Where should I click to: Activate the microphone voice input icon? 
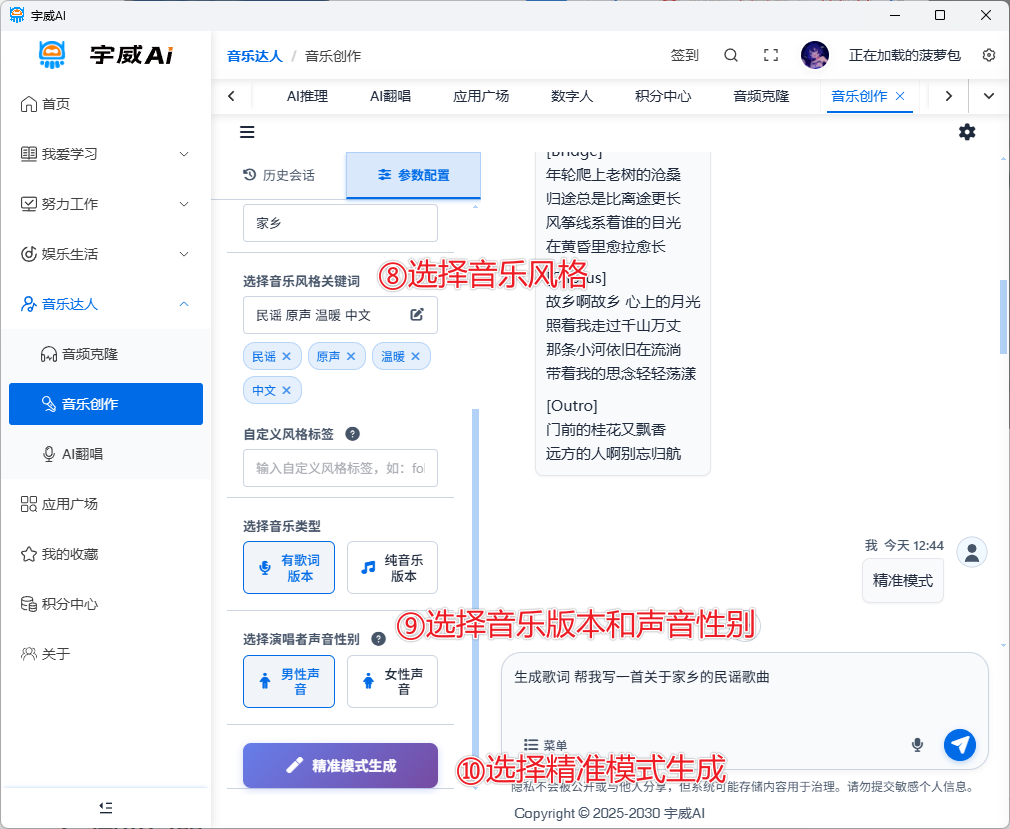[917, 745]
